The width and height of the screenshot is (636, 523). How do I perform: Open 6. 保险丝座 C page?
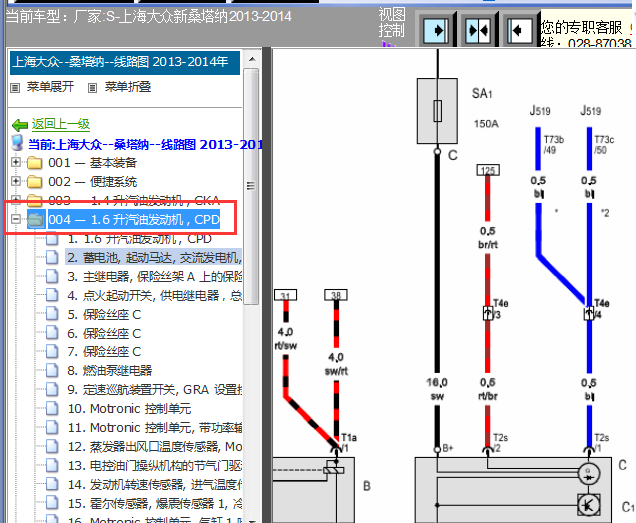coord(104,333)
